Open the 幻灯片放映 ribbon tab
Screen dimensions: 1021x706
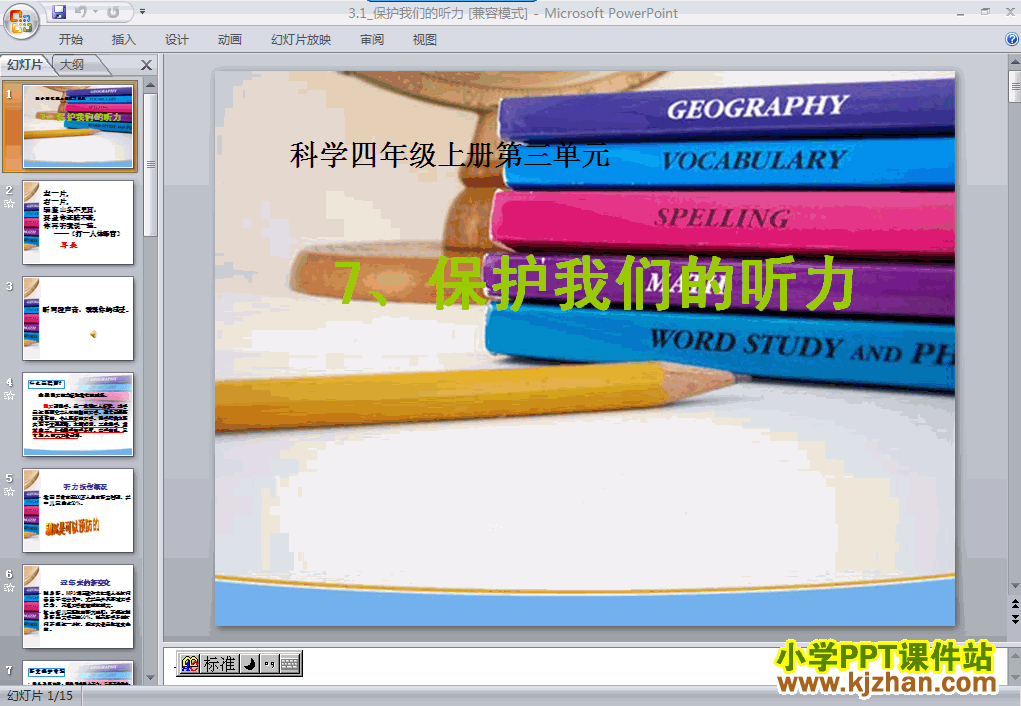301,40
